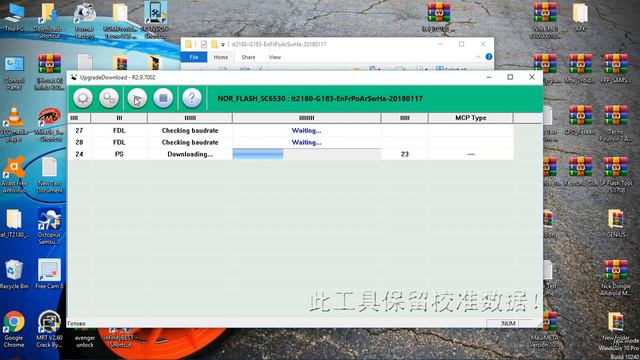Click the NUM indicator in the status bar
Screen dimensions: 640x360
tap(509, 323)
